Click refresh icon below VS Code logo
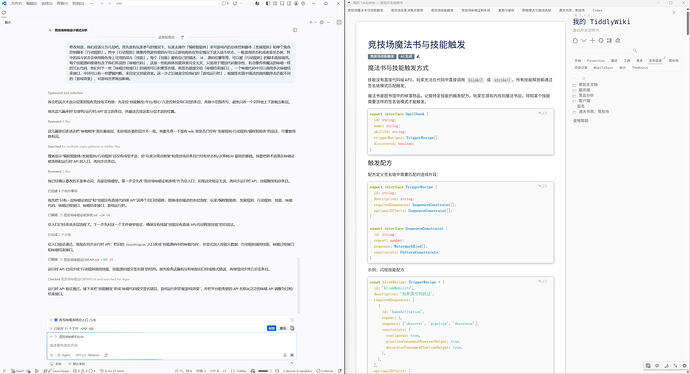The height and width of the screenshot is (374, 690). (x=4, y=13)
